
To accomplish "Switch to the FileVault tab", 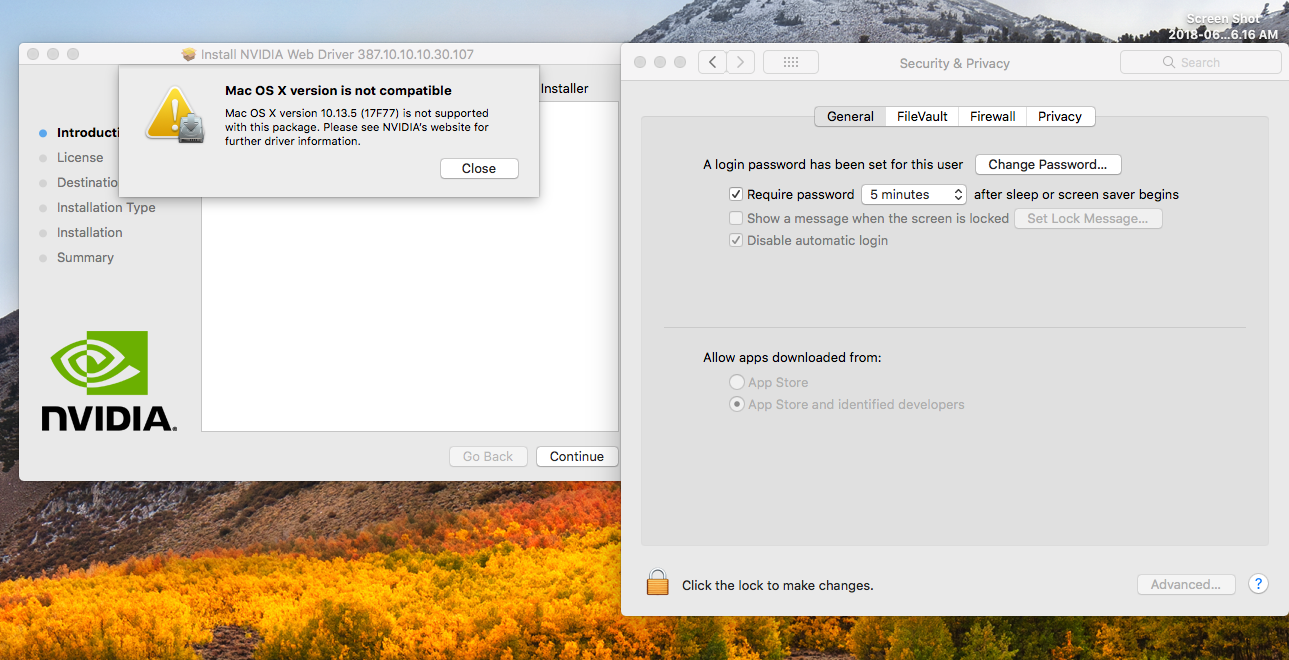I will [922, 116].
